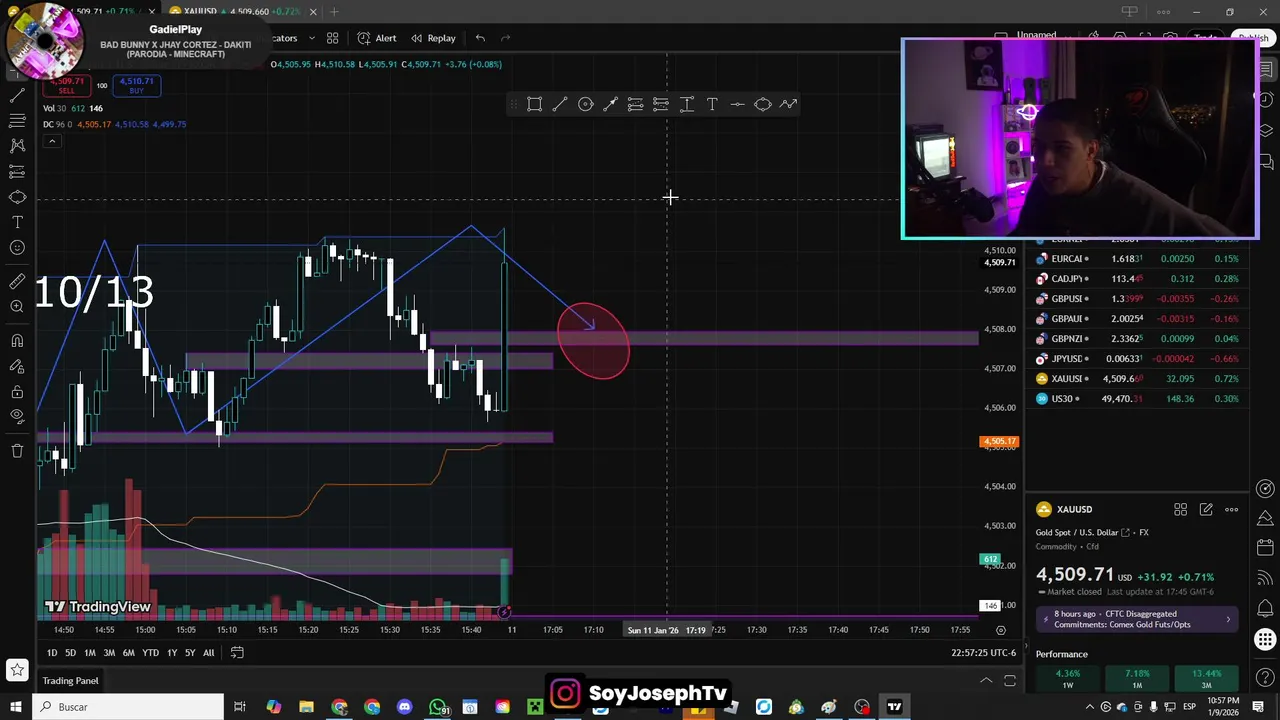Viewport: 1280px width, 720px height.
Task: Click the SELL 4,509.71 button
Action: click(x=67, y=85)
